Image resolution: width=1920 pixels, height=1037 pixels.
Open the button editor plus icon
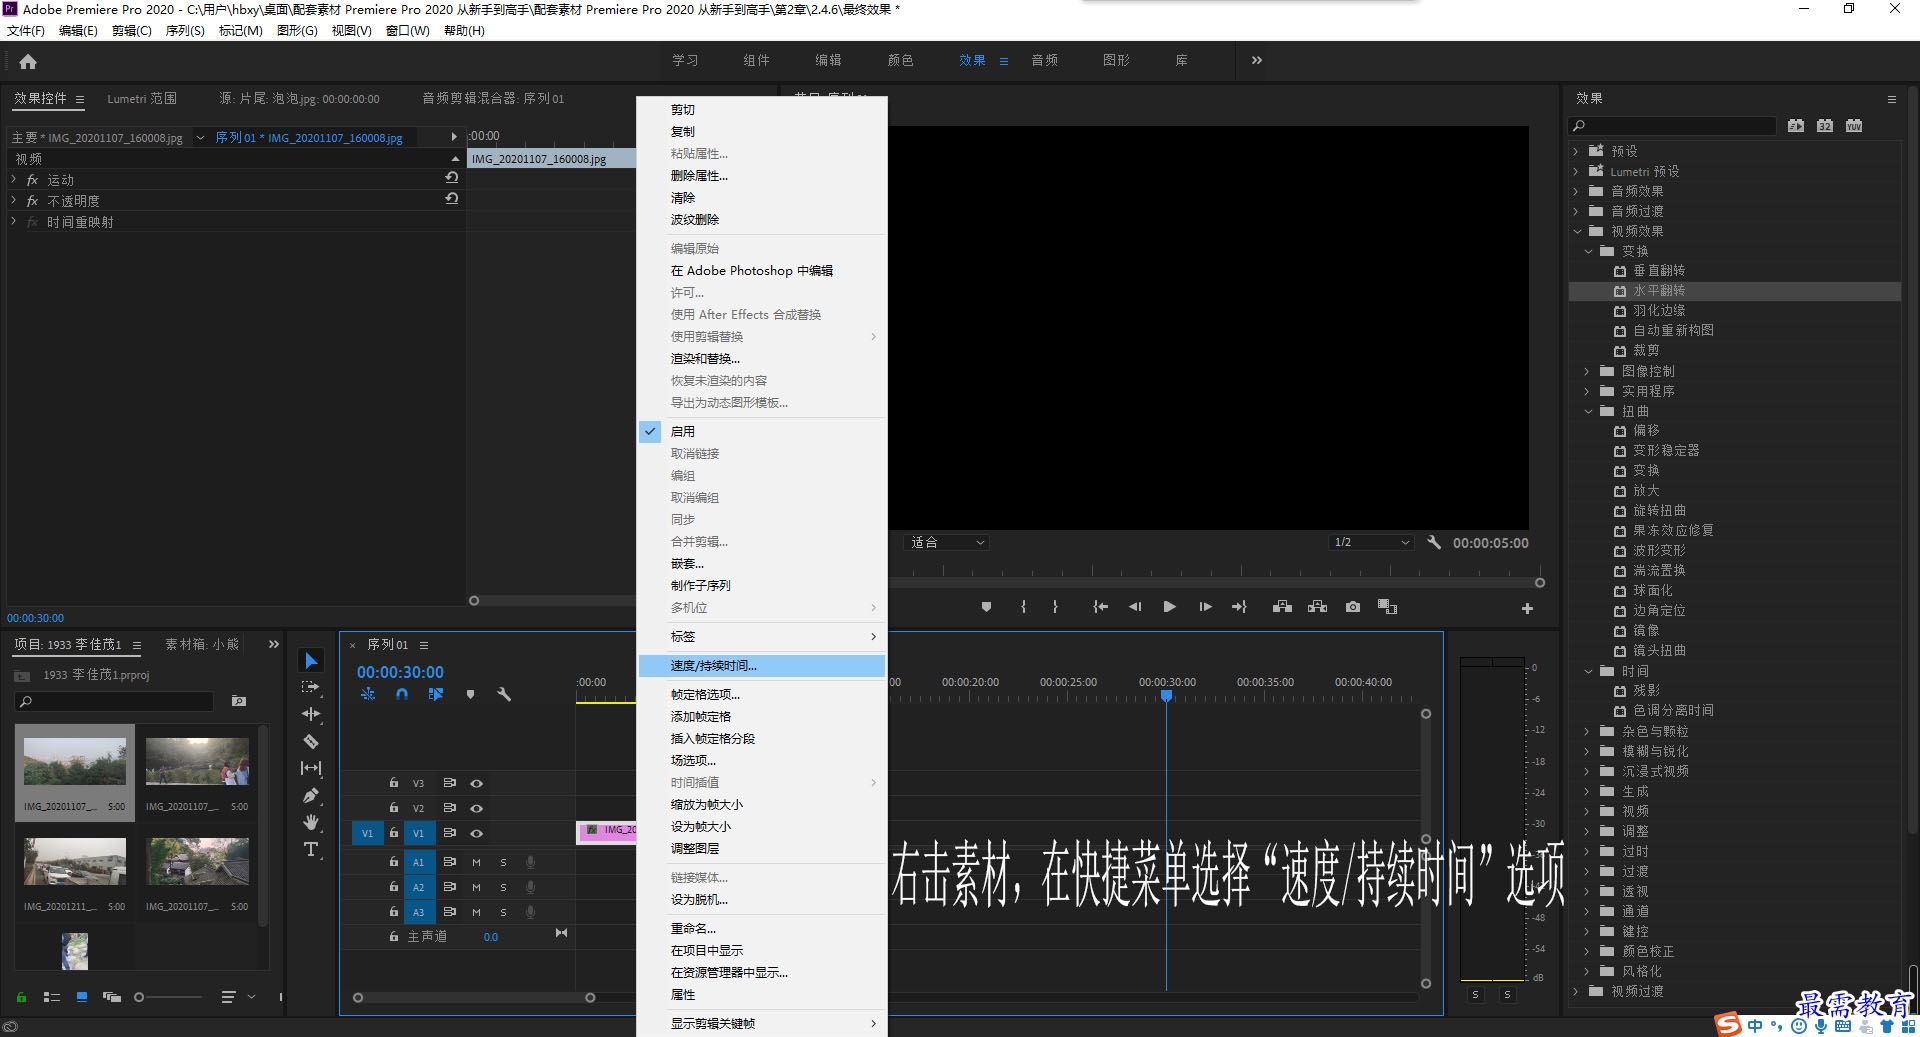(1527, 608)
